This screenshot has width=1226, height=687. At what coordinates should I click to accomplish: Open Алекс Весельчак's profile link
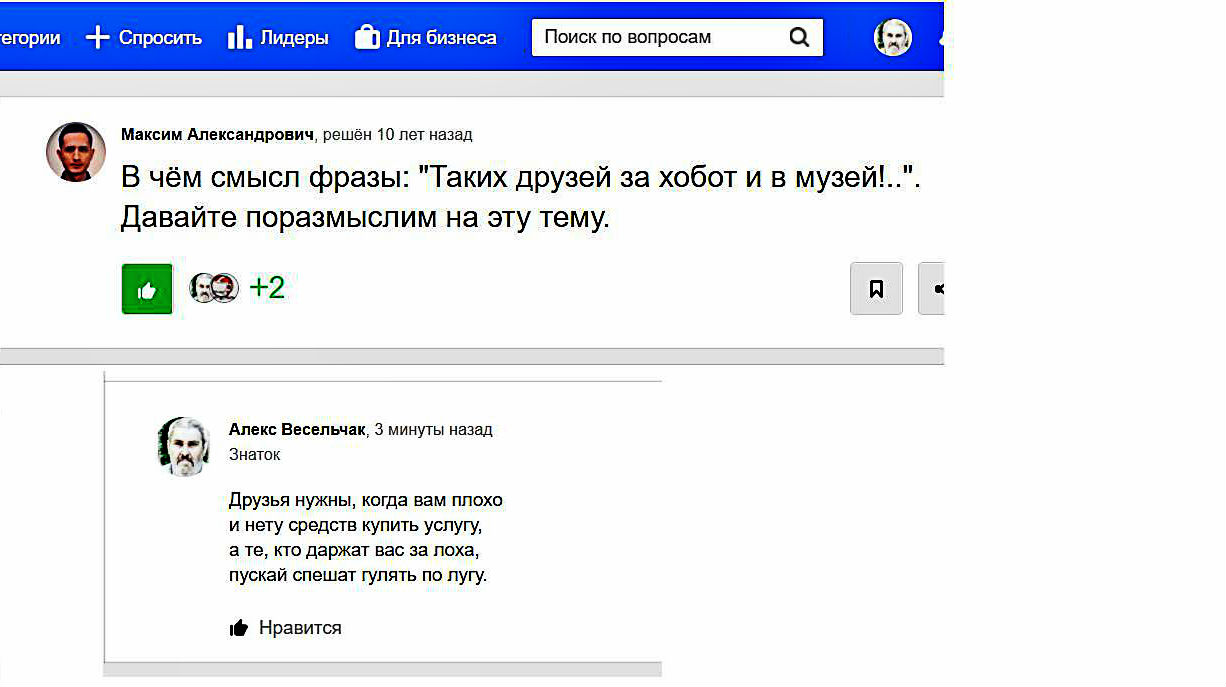tap(297, 430)
